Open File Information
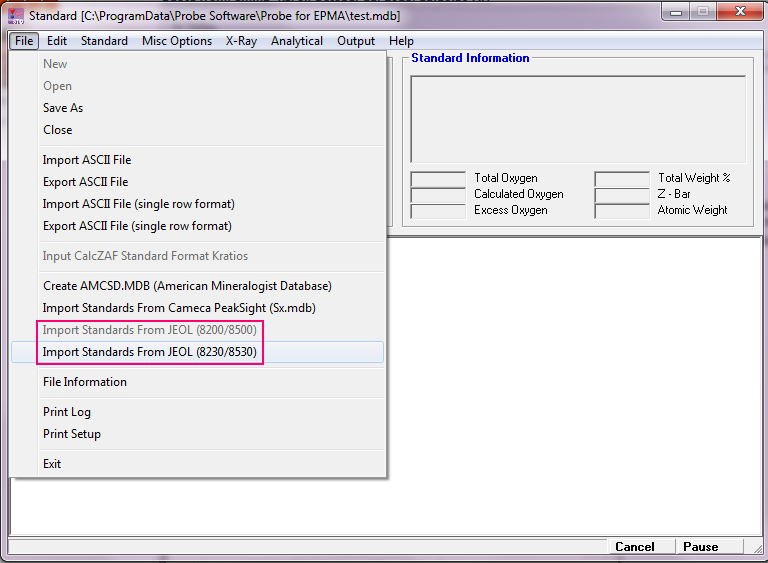 coord(85,382)
